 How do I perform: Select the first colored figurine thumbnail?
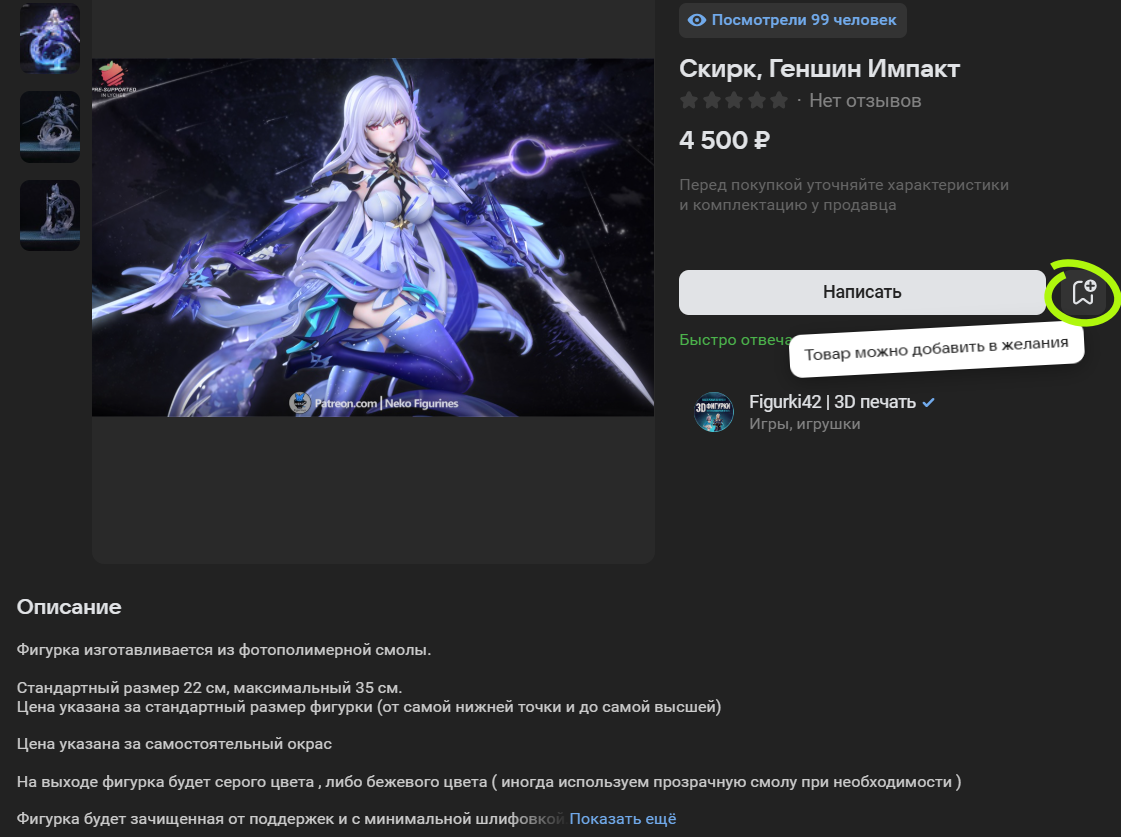(x=50, y=38)
